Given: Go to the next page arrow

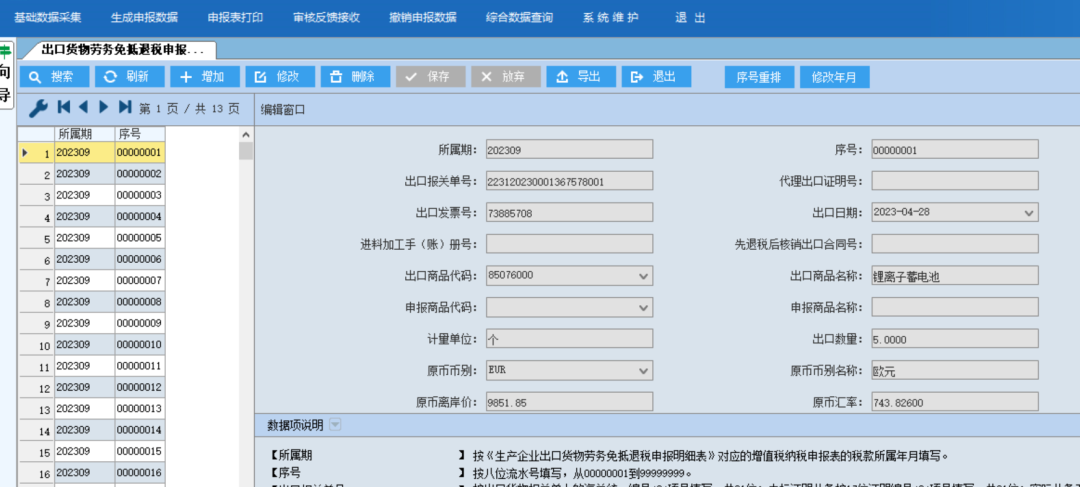Looking at the screenshot, I should [104, 107].
